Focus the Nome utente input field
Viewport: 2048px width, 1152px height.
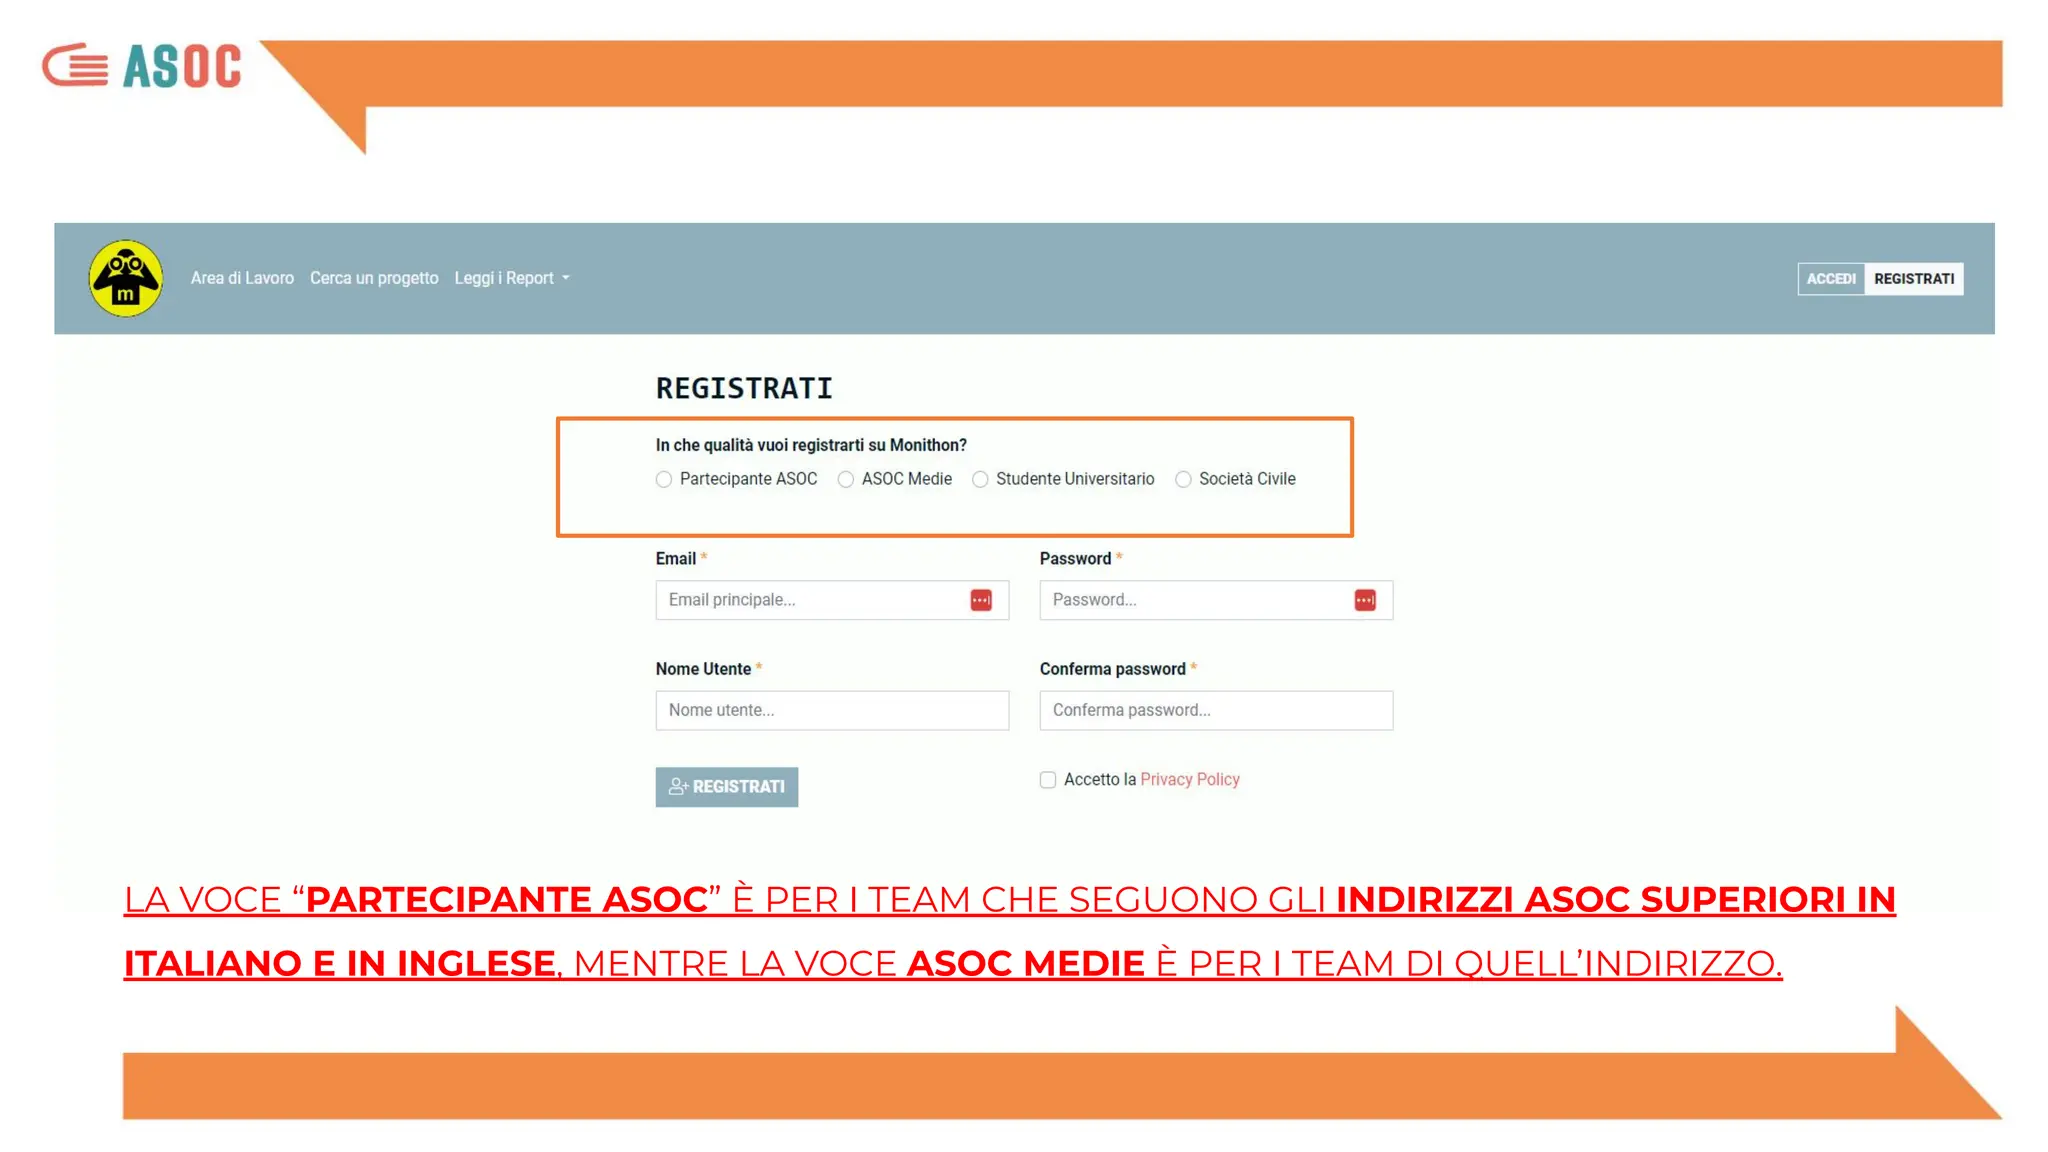tap(832, 710)
